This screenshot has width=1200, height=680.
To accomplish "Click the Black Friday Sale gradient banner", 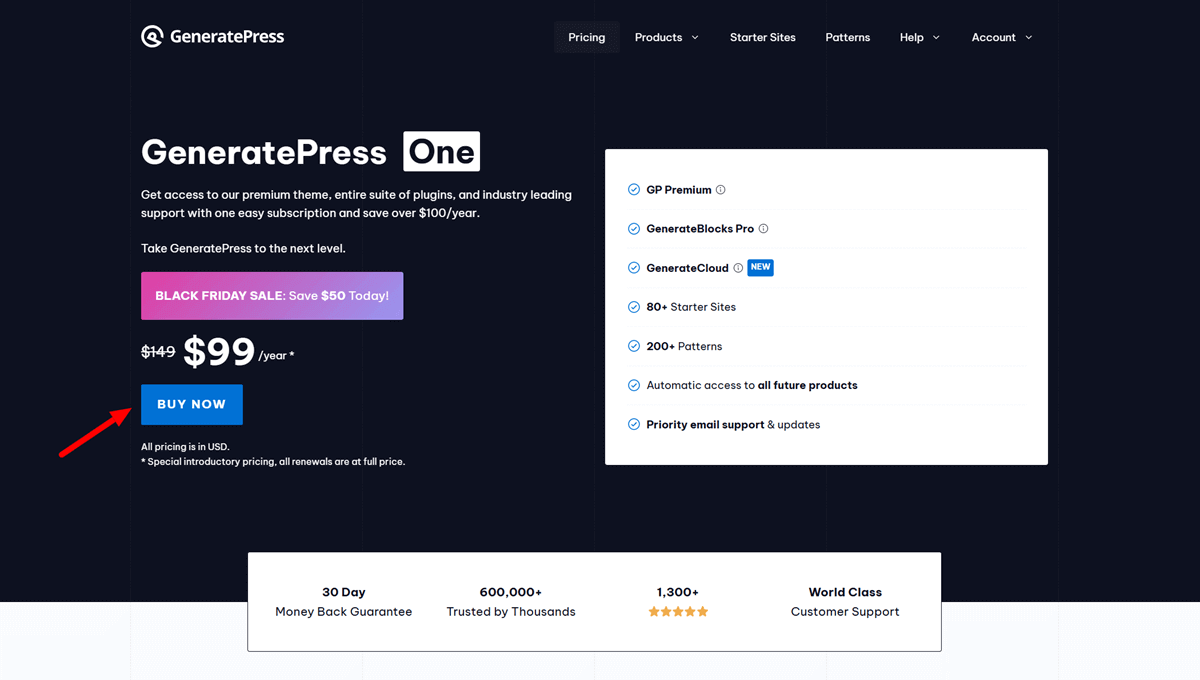I will tap(271, 295).
